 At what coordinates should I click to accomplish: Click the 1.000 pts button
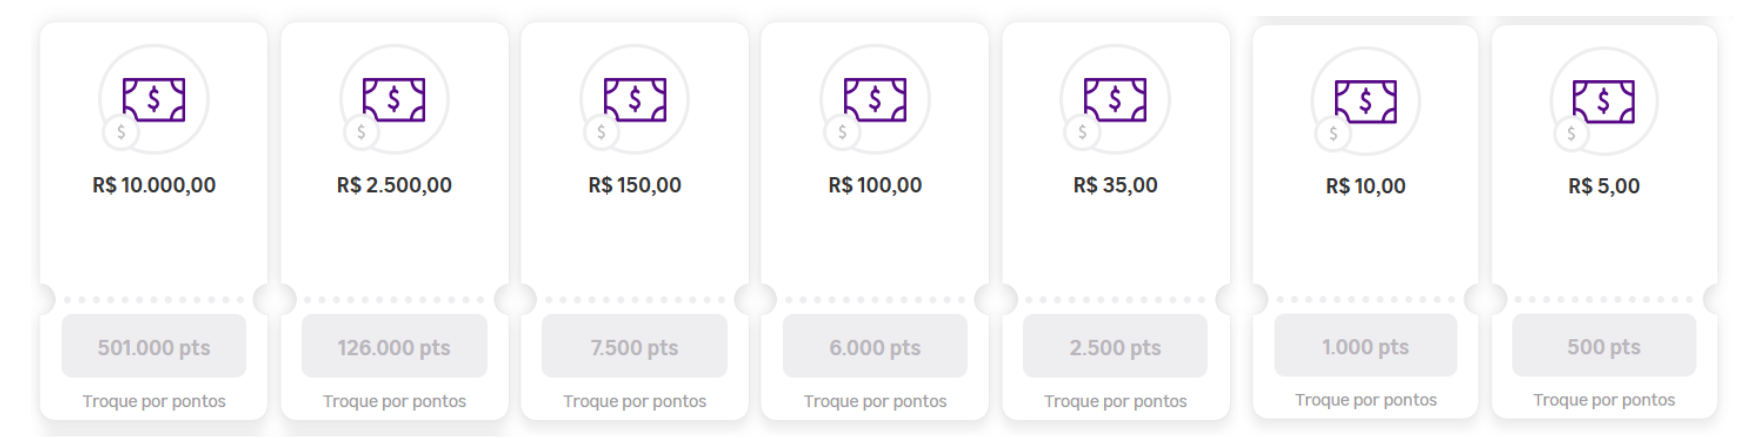(1365, 346)
